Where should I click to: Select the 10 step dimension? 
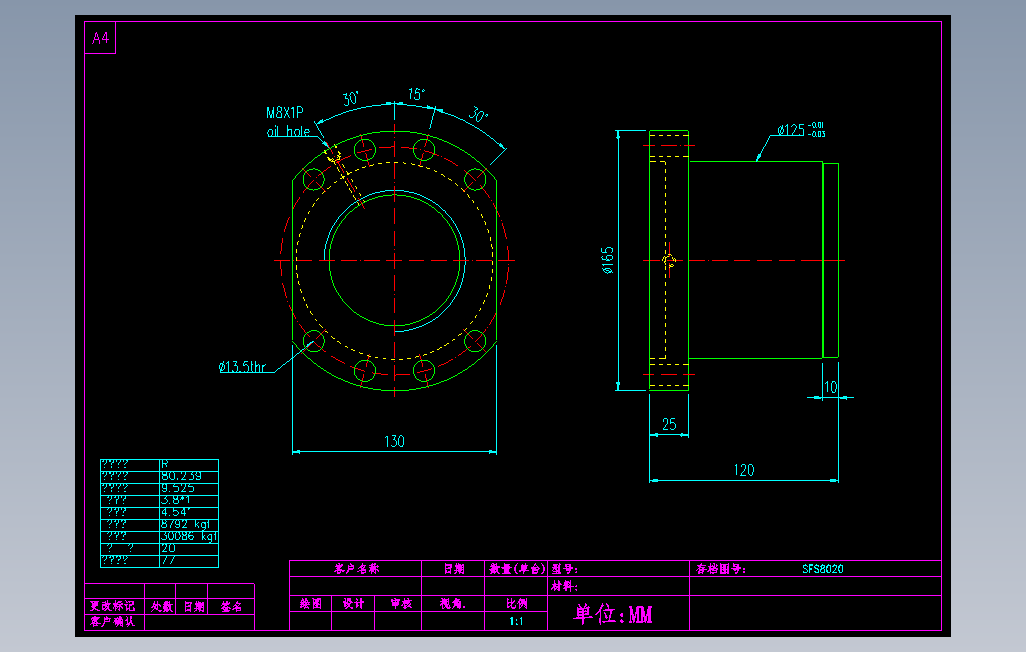click(831, 385)
